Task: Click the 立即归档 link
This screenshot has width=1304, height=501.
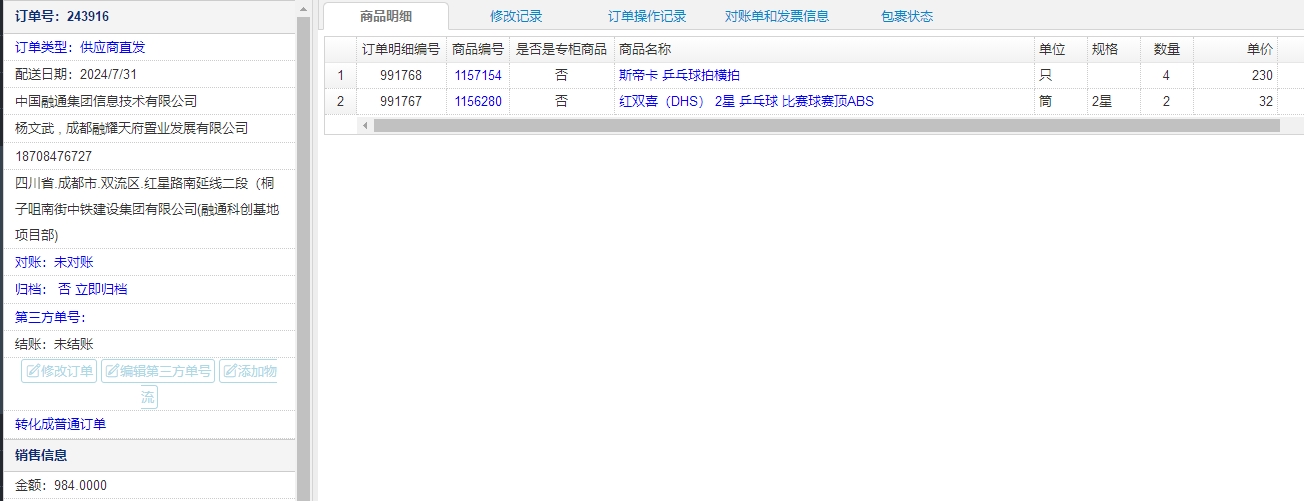Action: 101,289
